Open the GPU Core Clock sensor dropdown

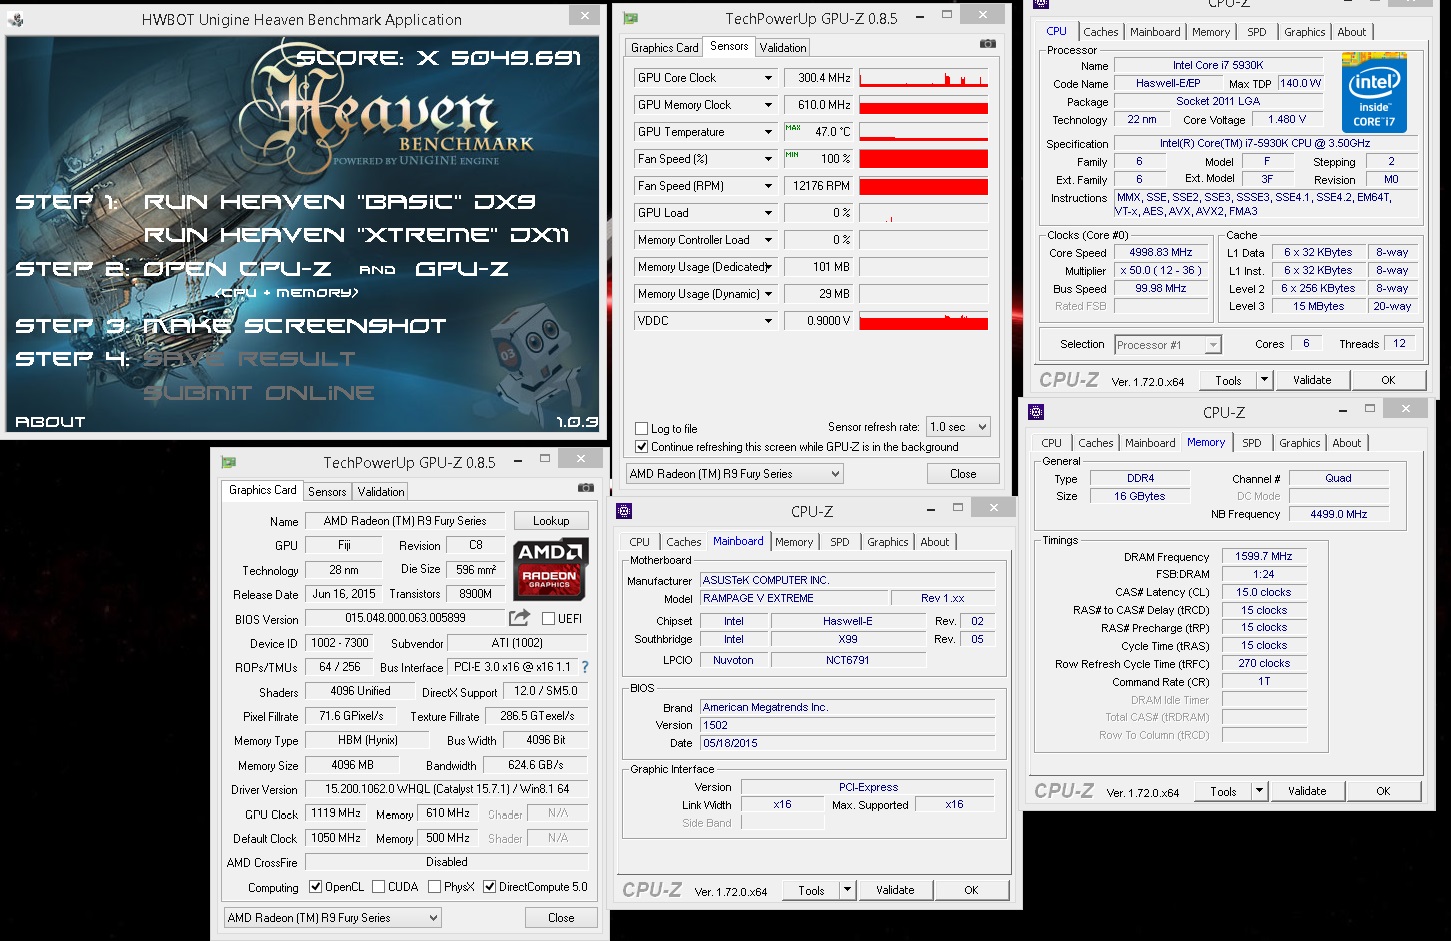(768, 78)
